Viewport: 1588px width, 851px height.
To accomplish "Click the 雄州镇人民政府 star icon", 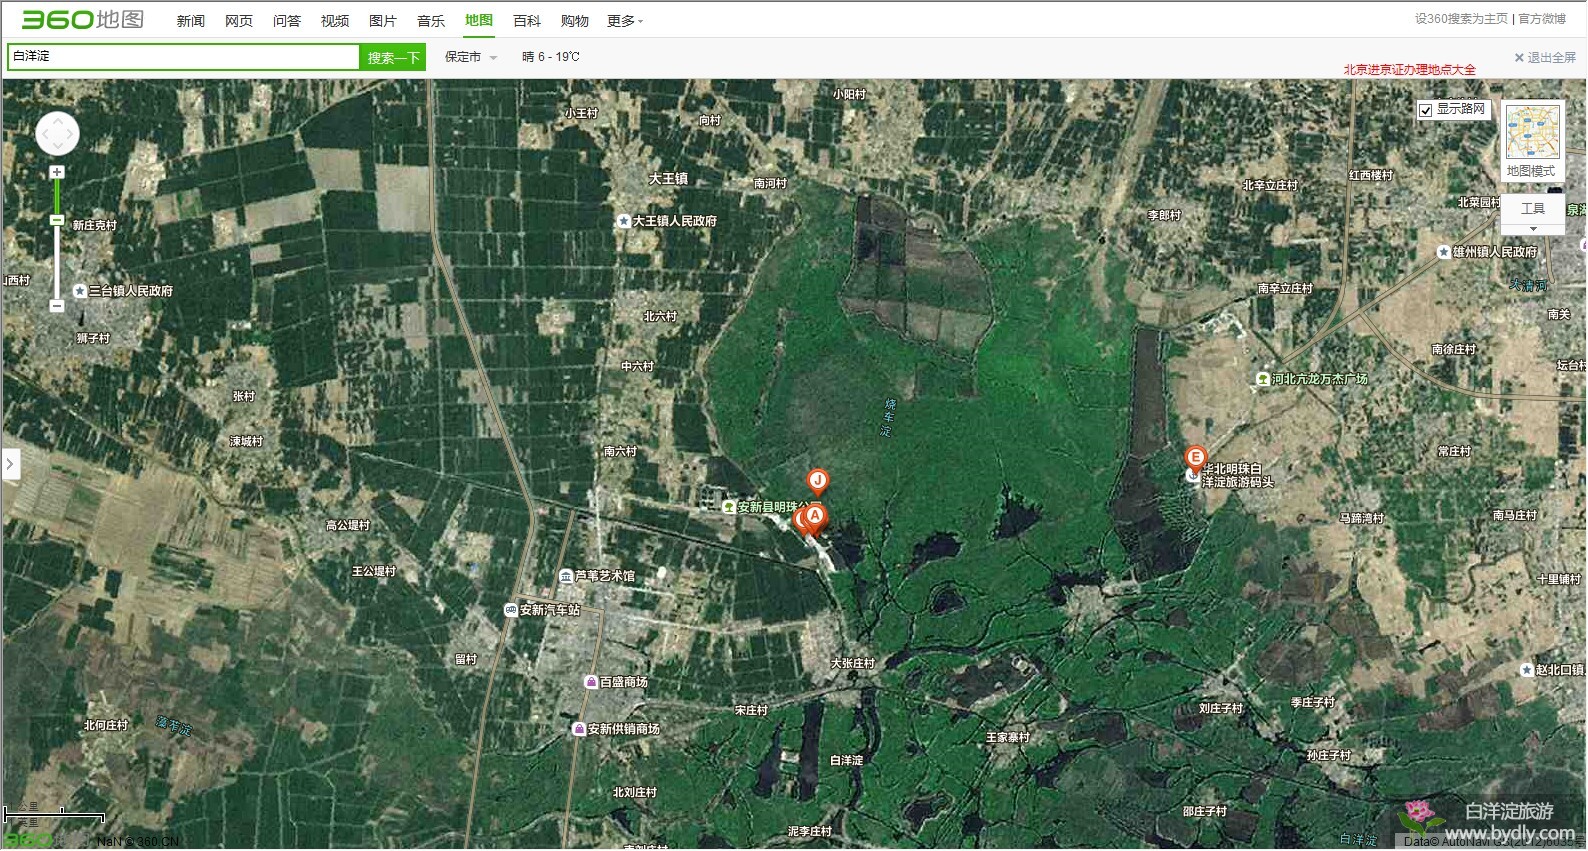I will 1444,252.
